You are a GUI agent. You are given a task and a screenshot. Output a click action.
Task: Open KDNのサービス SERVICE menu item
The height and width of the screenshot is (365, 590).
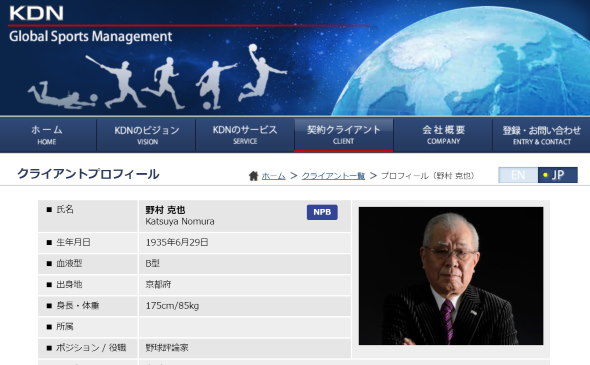pyautogui.click(x=245, y=135)
